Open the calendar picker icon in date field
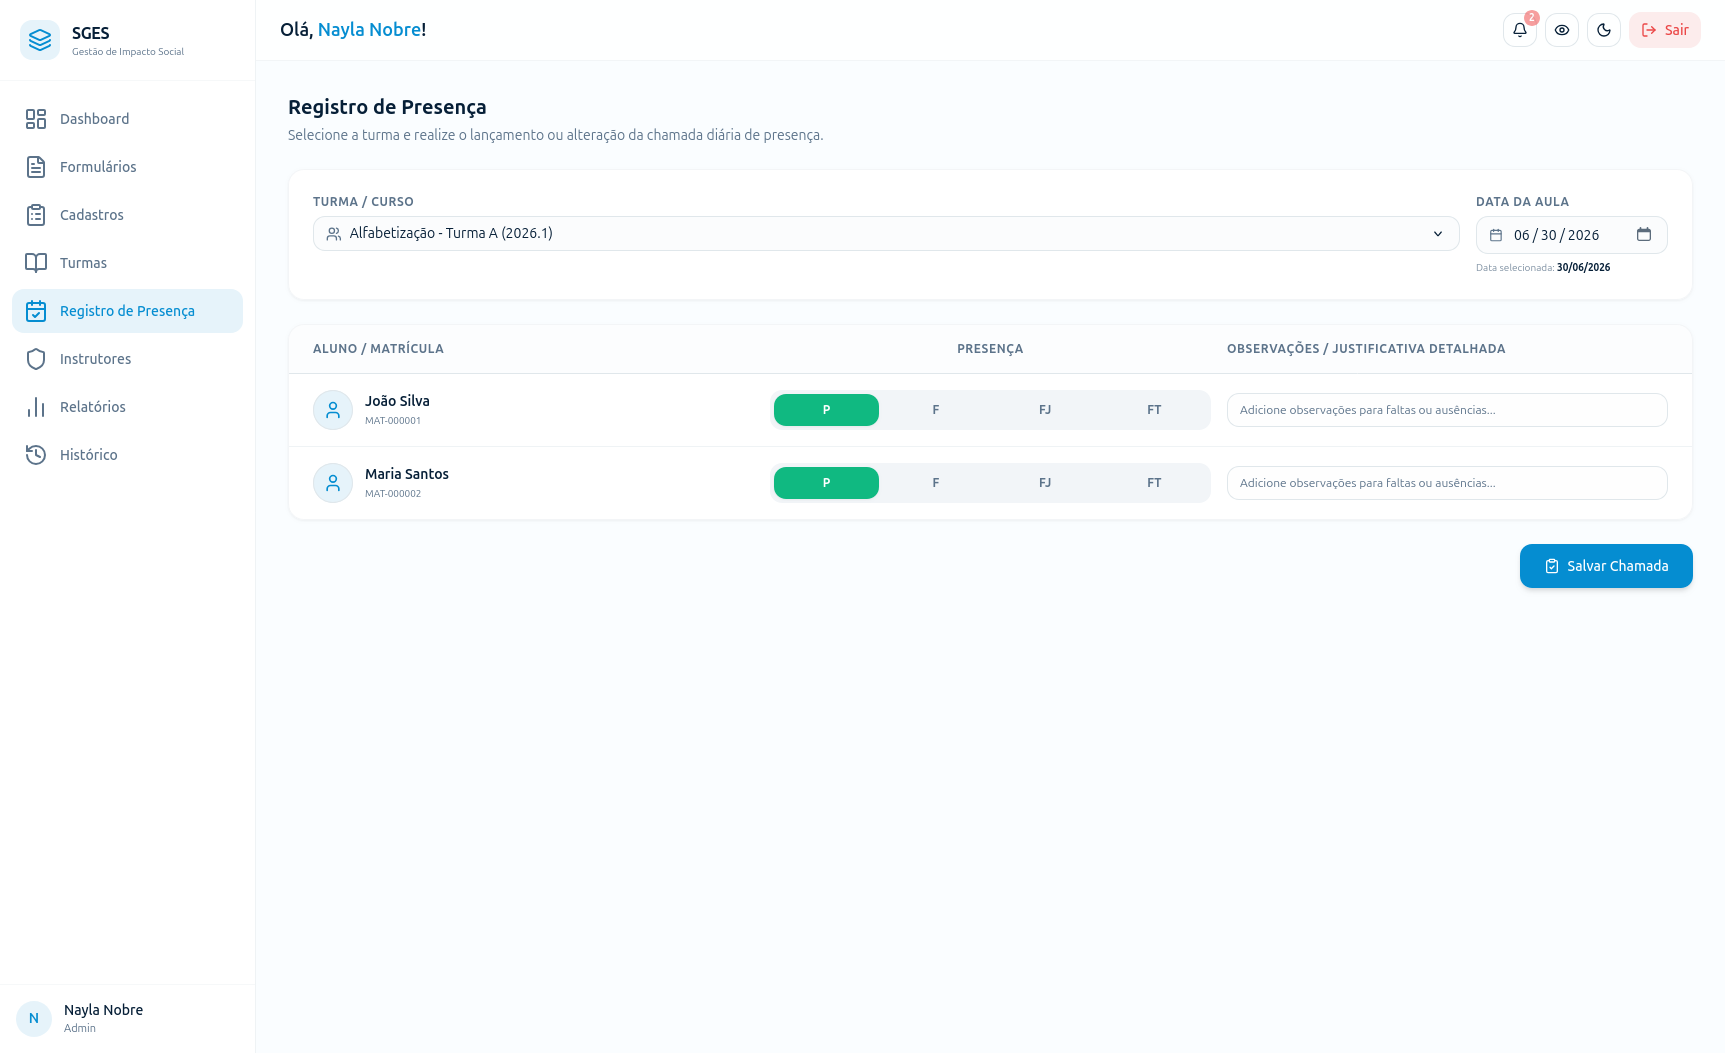The image size is (1725, 1053). [x=1644, y=234]
